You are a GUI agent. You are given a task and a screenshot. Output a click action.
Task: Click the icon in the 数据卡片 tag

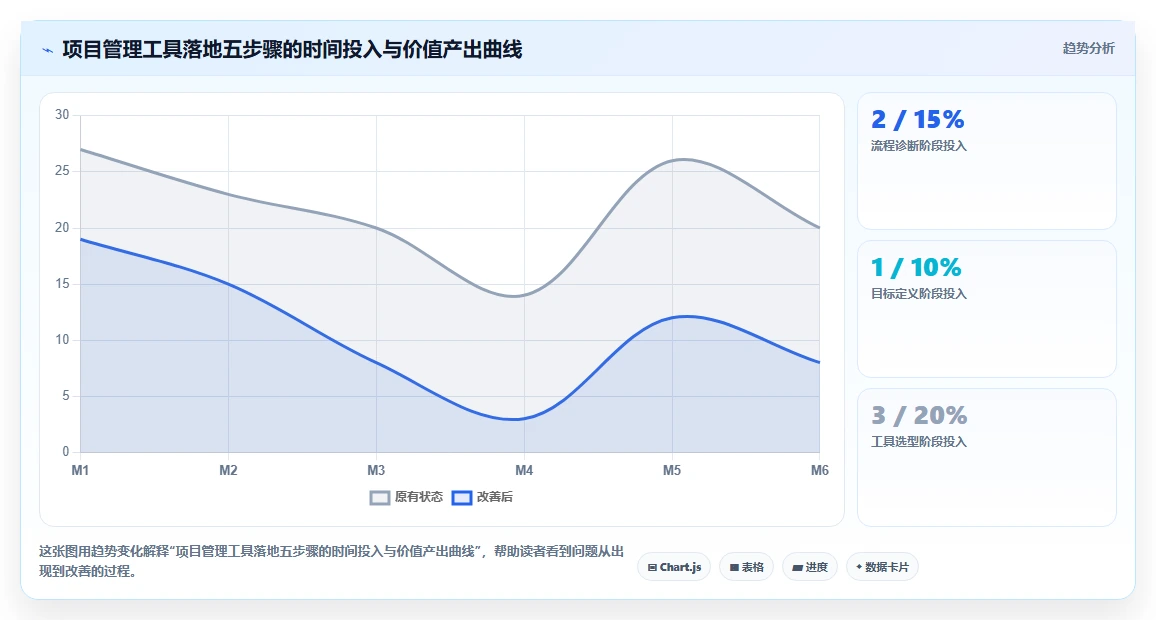coord(859,567)
